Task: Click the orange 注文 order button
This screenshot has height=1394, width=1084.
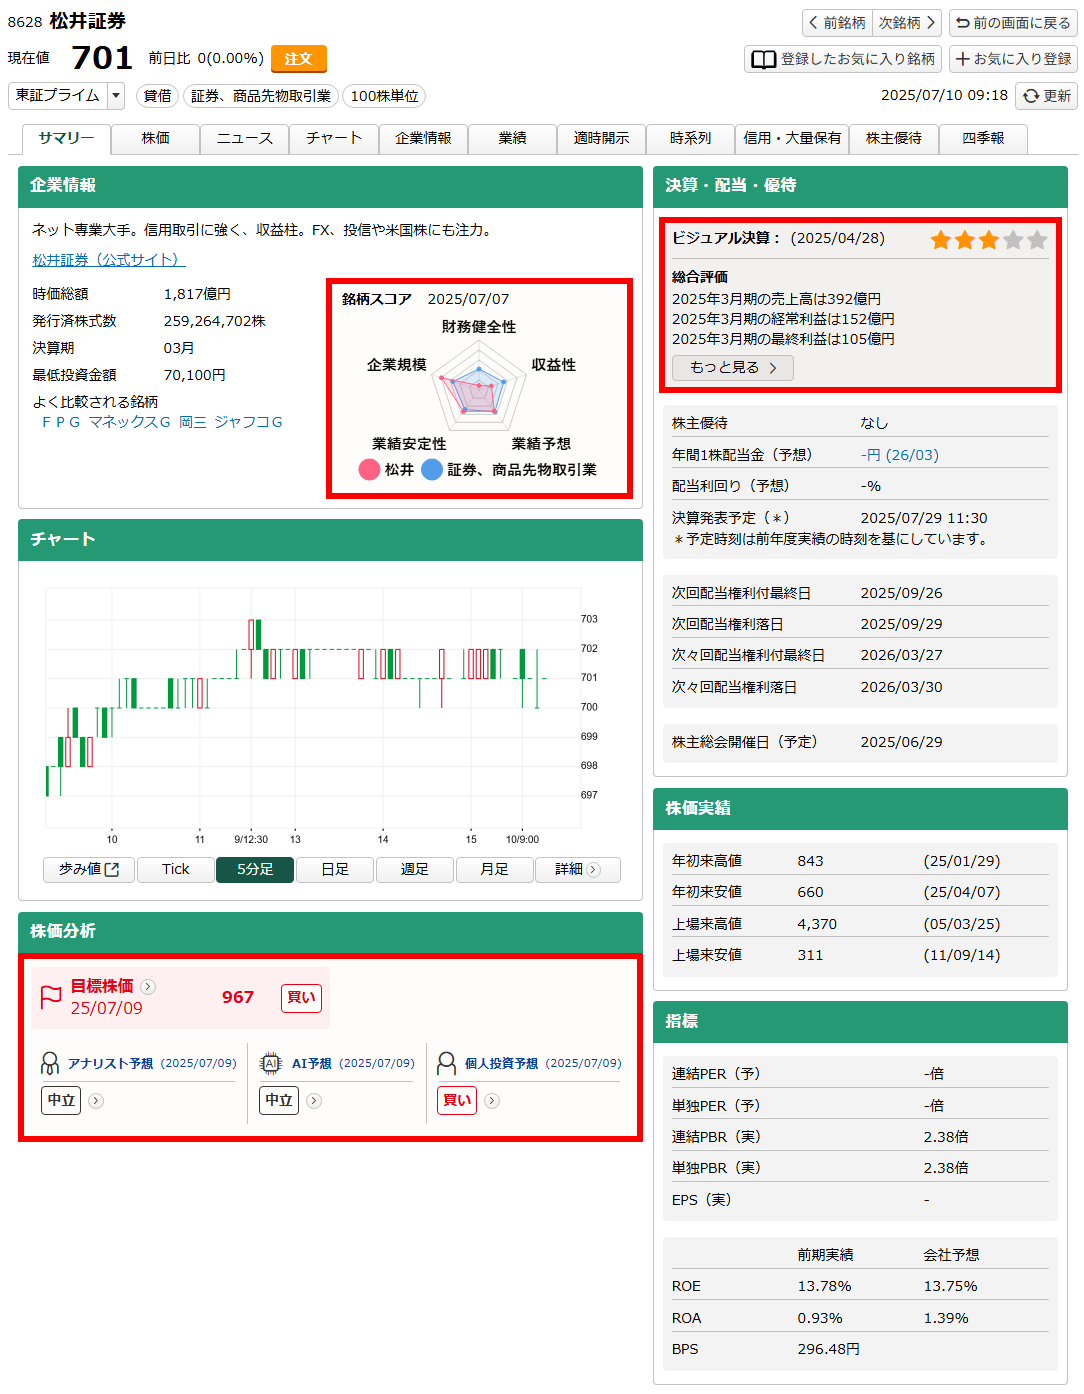Action: pyautogui.click(x=299, y=59)
